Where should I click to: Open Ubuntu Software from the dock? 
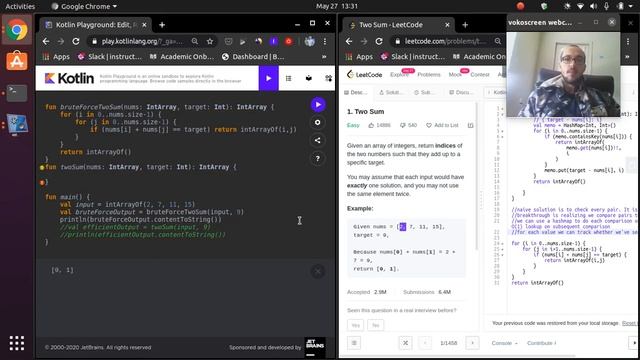tap(17, 61)
